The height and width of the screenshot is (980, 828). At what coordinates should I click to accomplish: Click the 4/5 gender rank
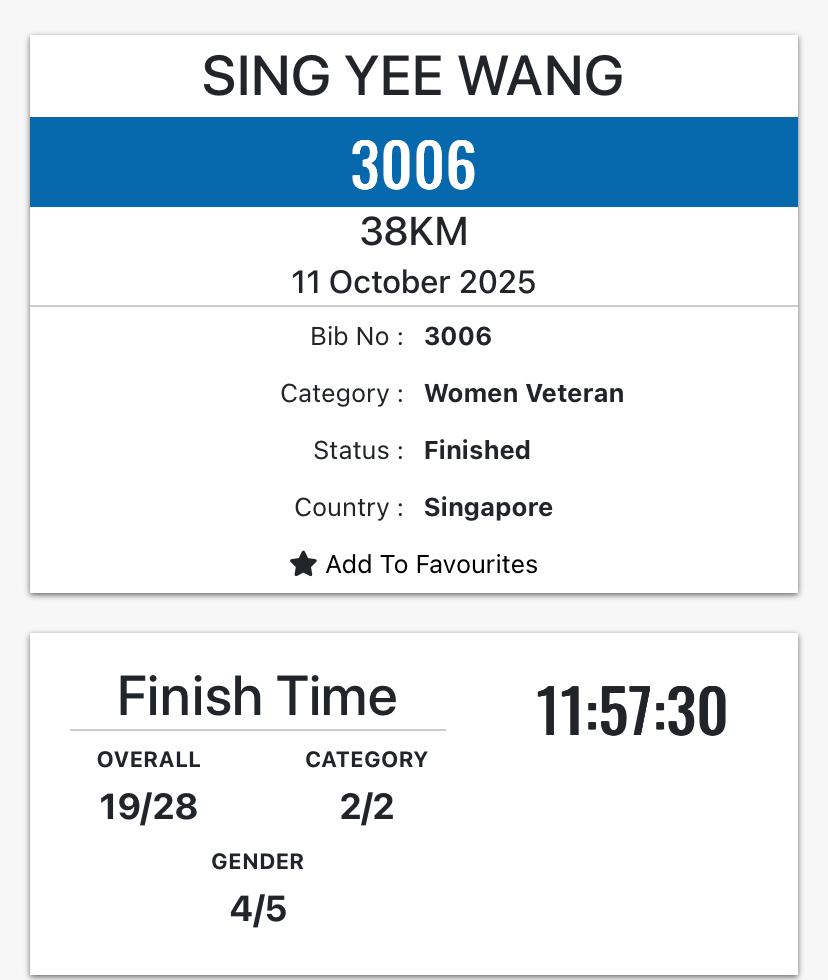click(258, 909)
